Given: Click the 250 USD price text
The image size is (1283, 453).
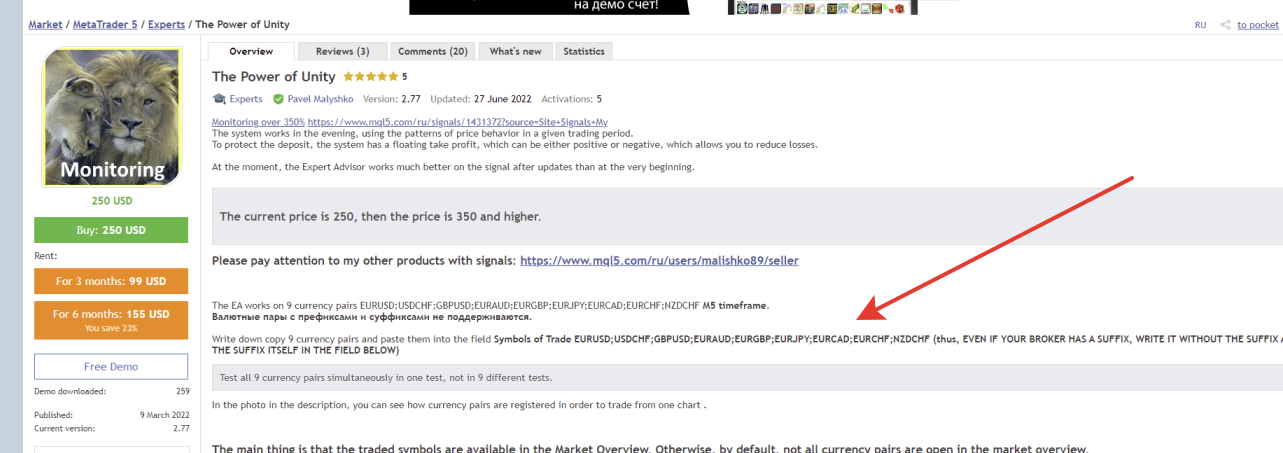Looking at the screenshot, I should [112, 201].
